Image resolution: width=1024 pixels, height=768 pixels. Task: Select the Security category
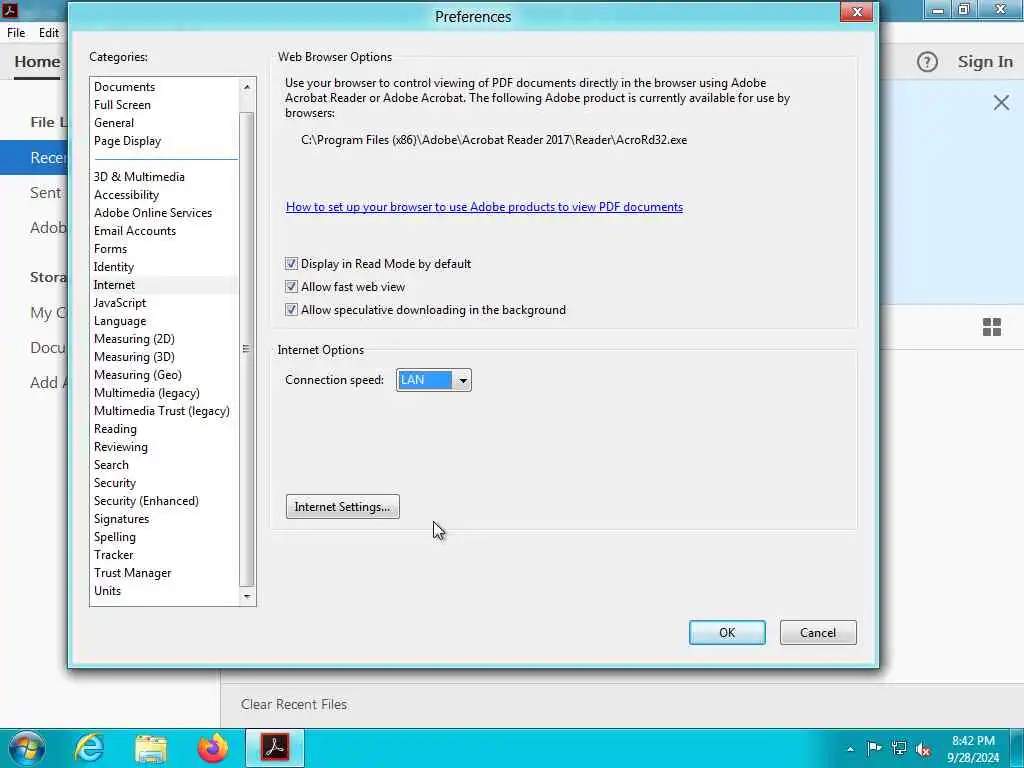point(114,483)
